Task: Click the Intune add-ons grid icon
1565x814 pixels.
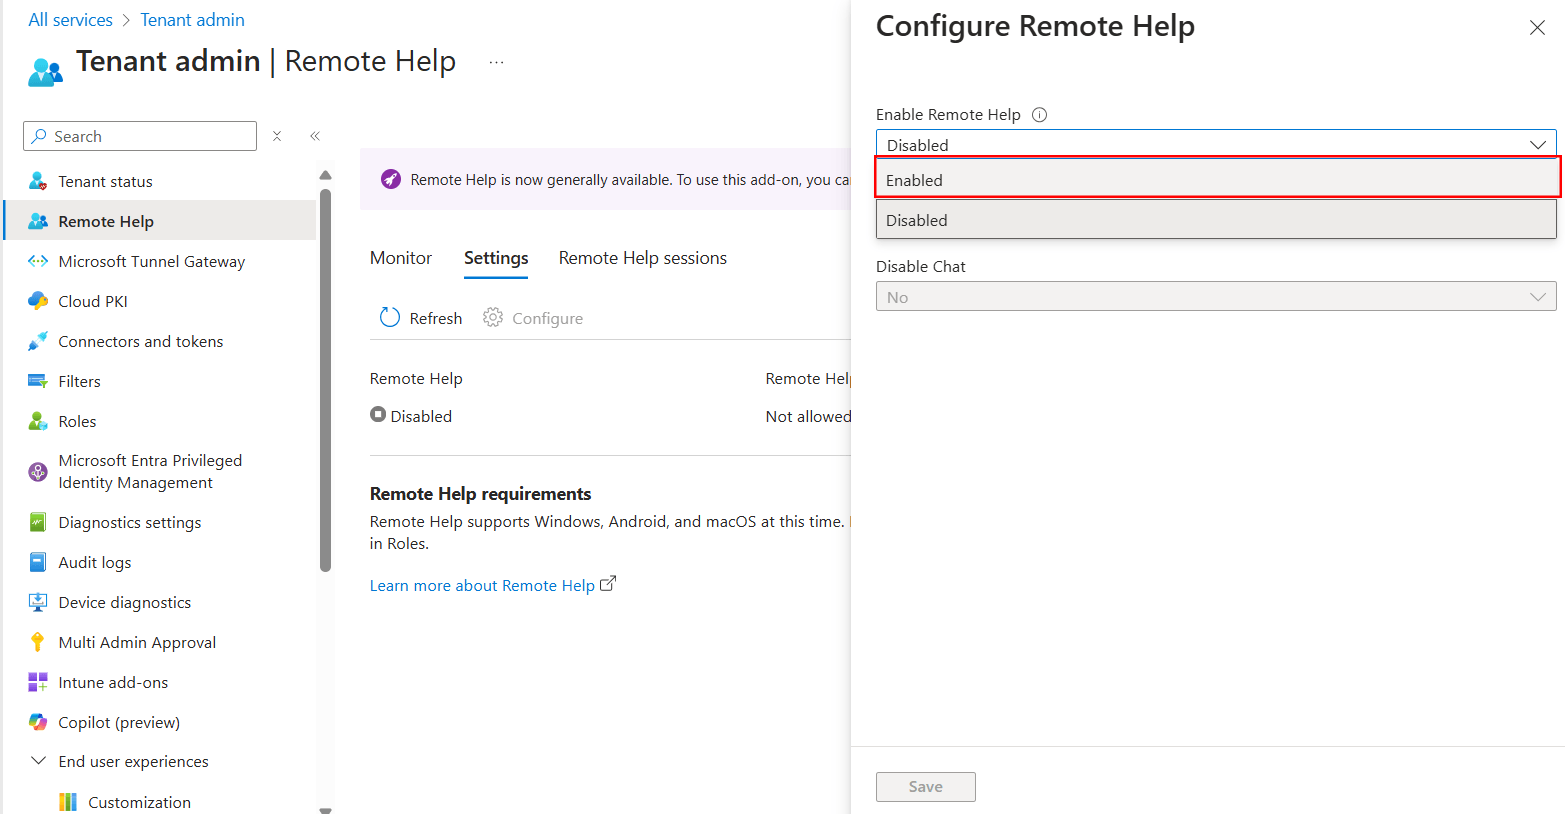Action: click(x=38, y=682)
